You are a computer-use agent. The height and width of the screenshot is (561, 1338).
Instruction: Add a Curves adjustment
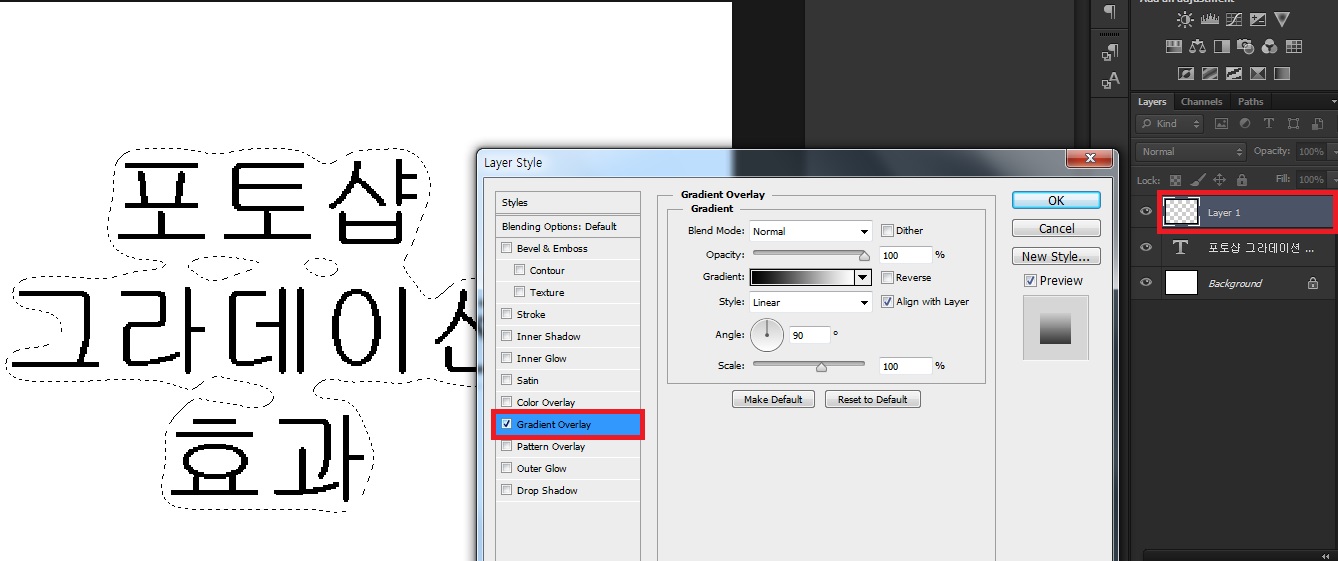[x=1234, y=19]
